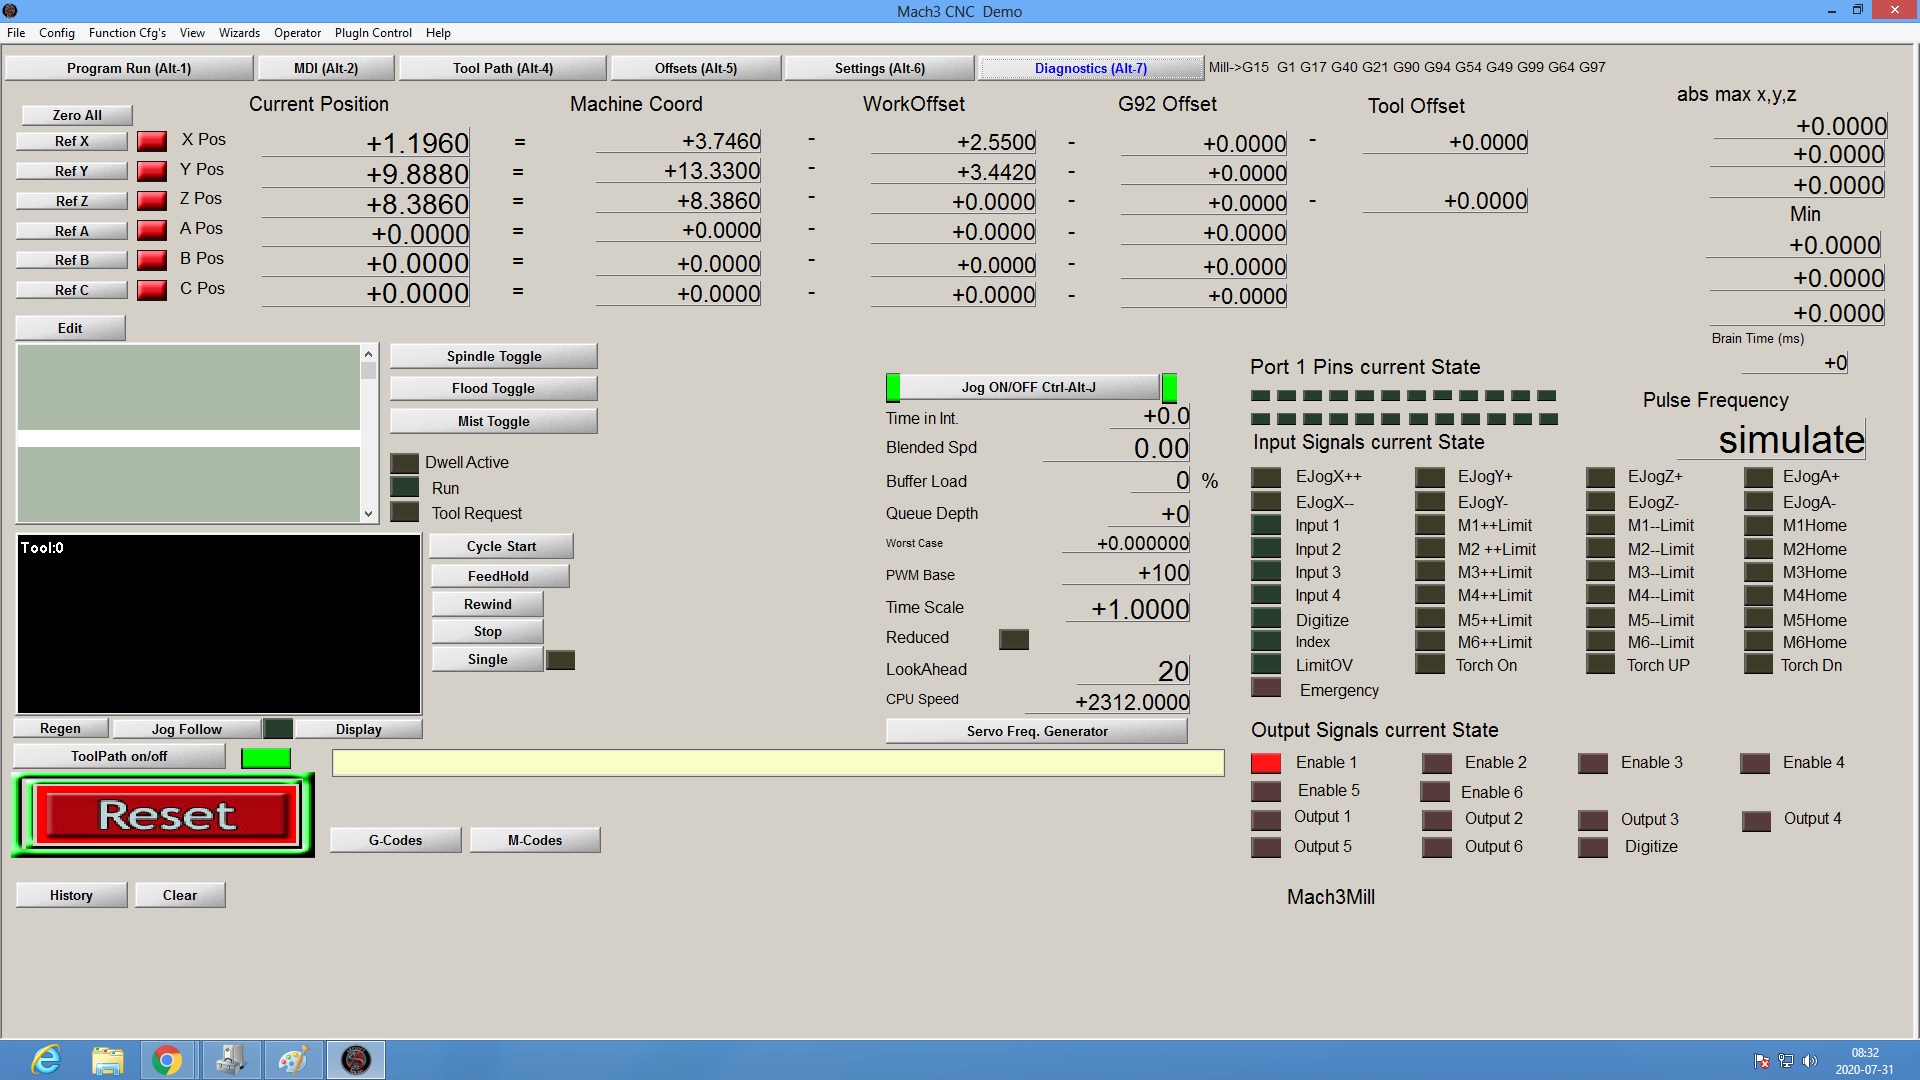Toggle Single step mode
1920x1080 pixels.
(x=487, y=660)
